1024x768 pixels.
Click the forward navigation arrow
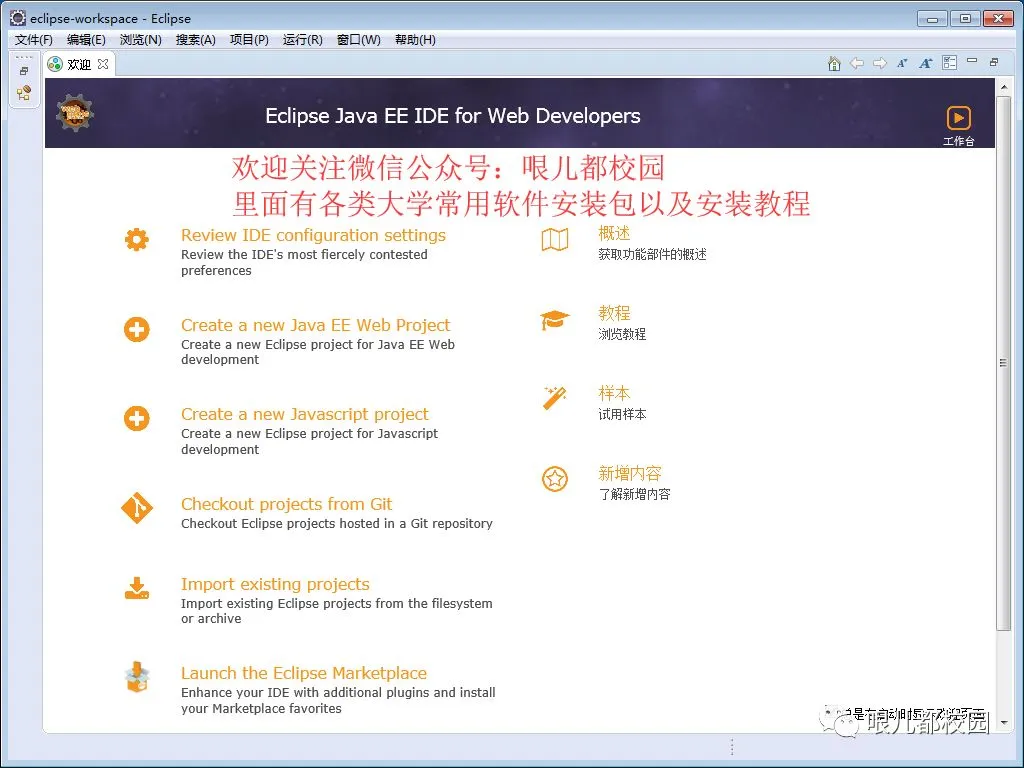(880, 63)
